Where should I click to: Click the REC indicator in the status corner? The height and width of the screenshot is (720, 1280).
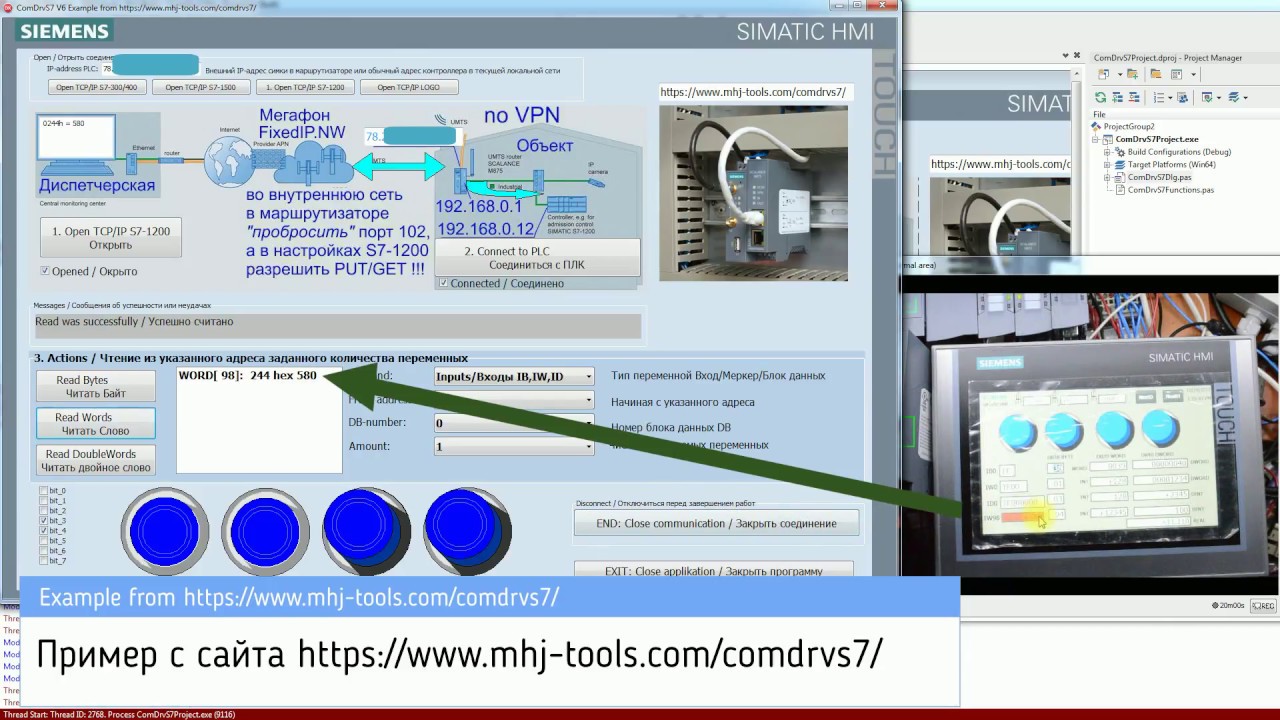(x=1264, y=605)
